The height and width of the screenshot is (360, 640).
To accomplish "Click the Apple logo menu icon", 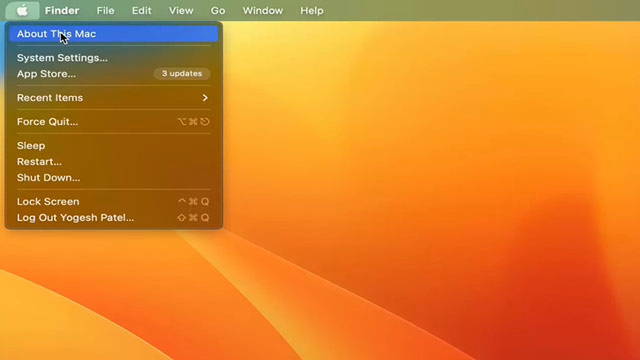I will [x=22, y=11].
